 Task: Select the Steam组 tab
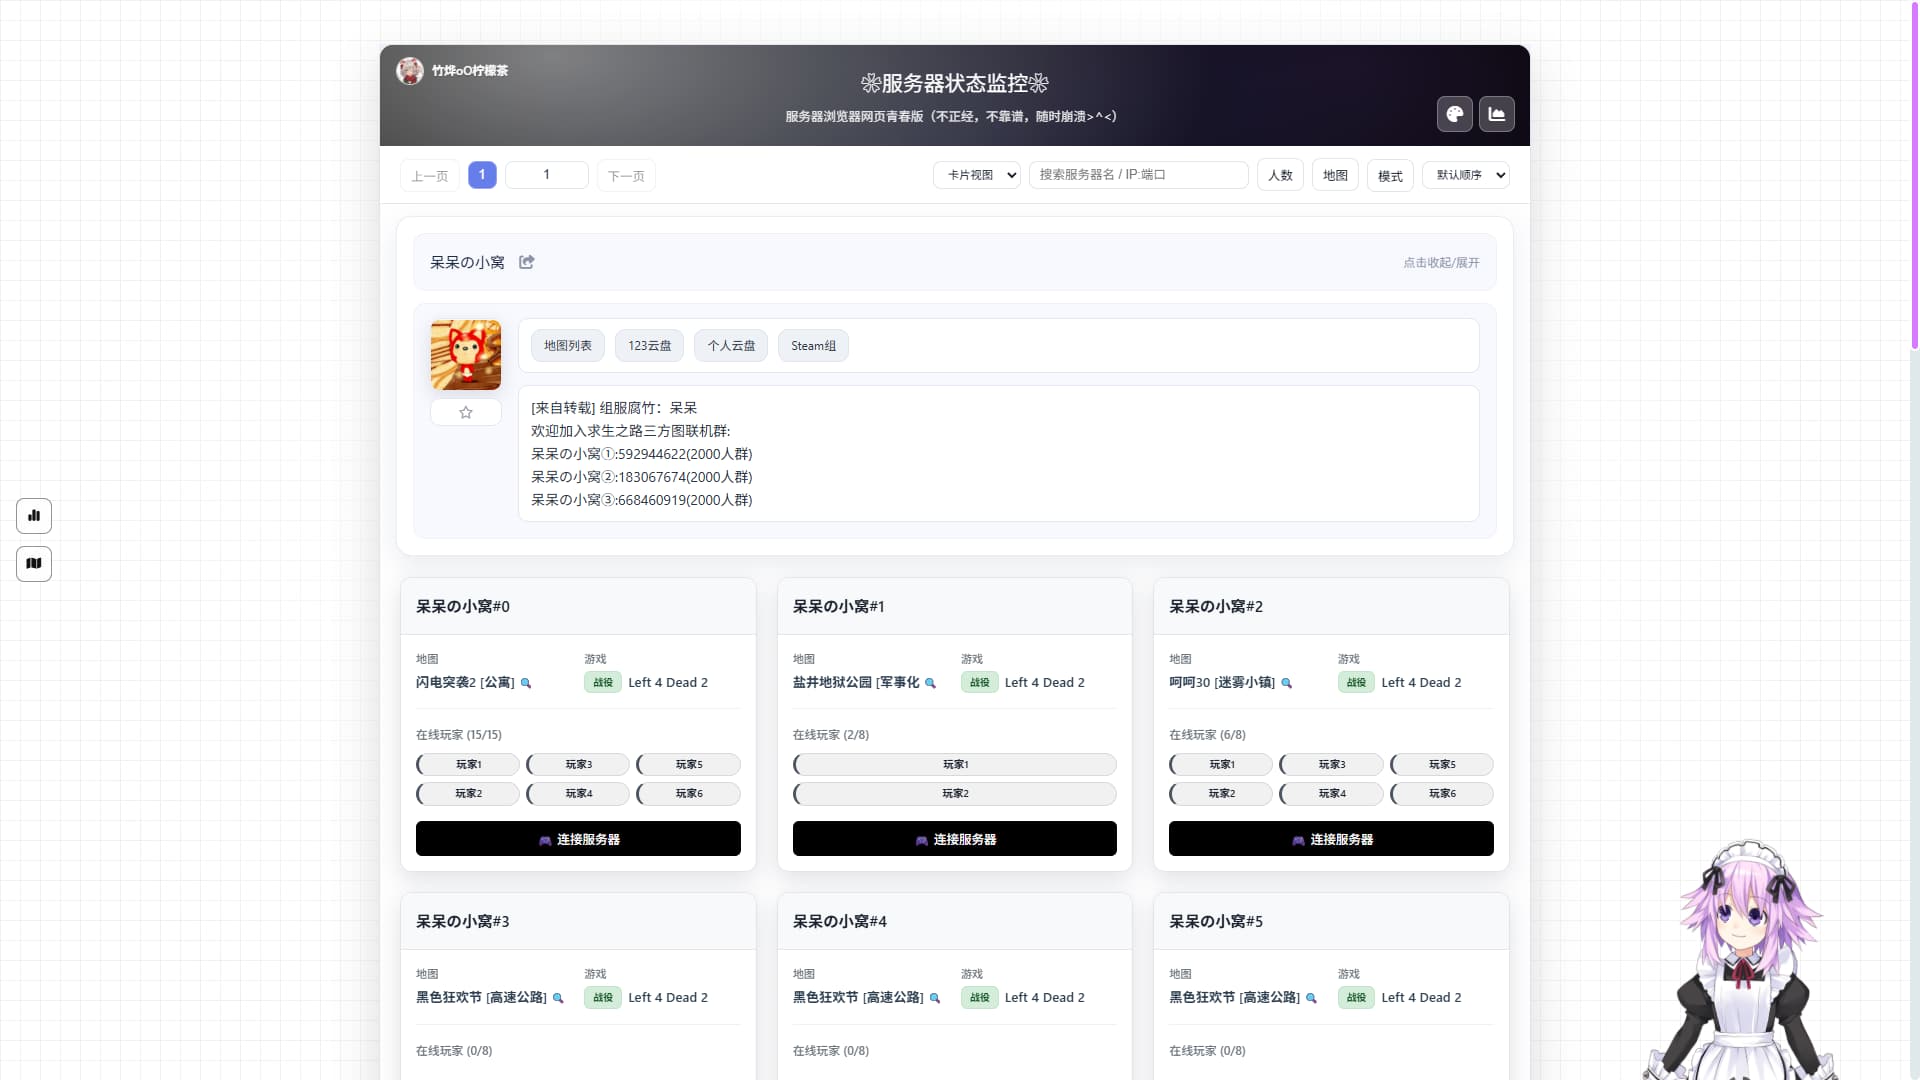coord(812,345)
